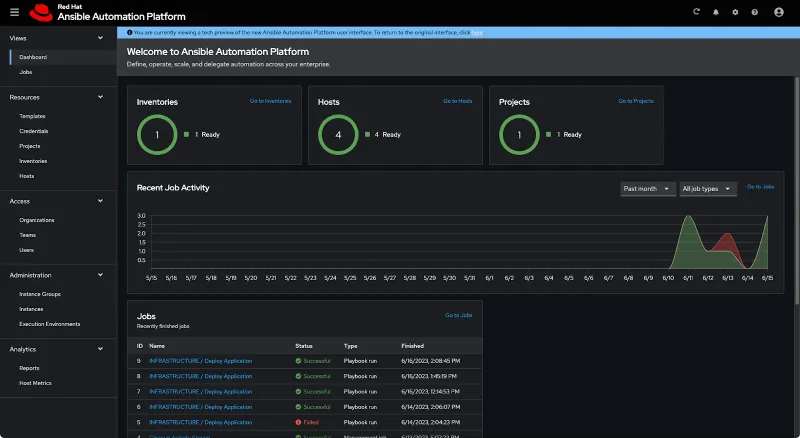
Task: Click the Go to Projects link
Action: point(635,101)
